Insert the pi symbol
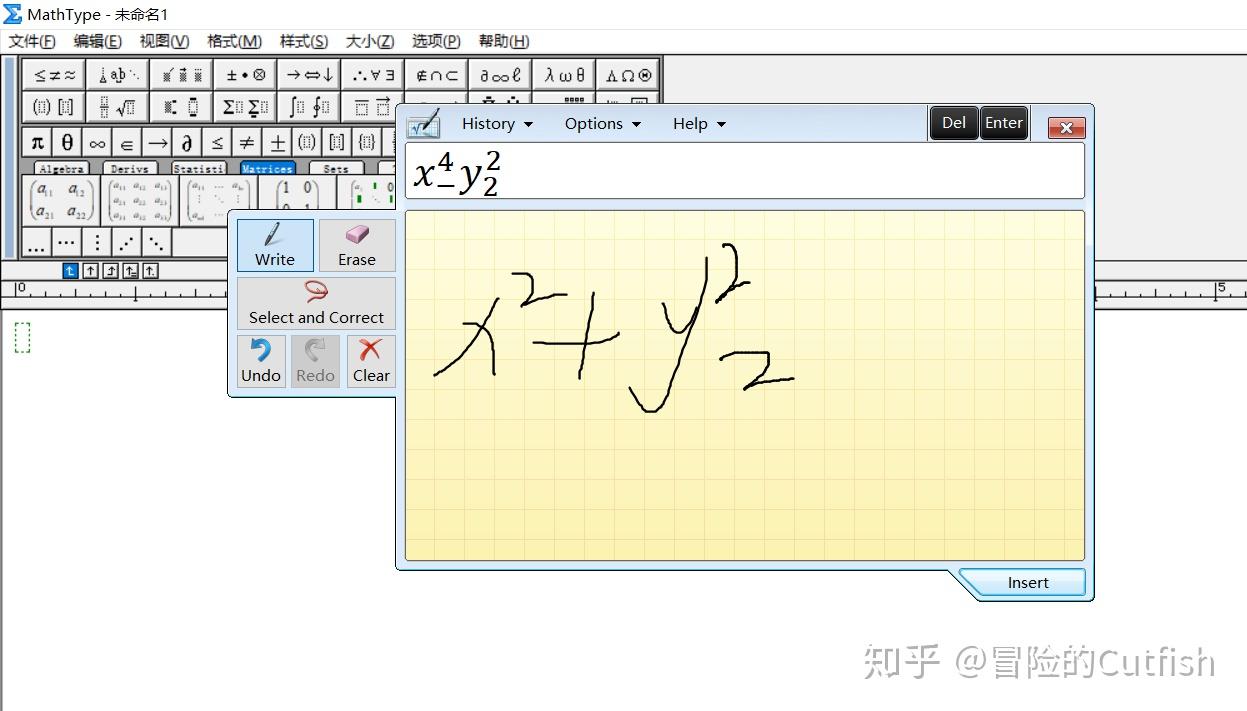 point(37,142)
